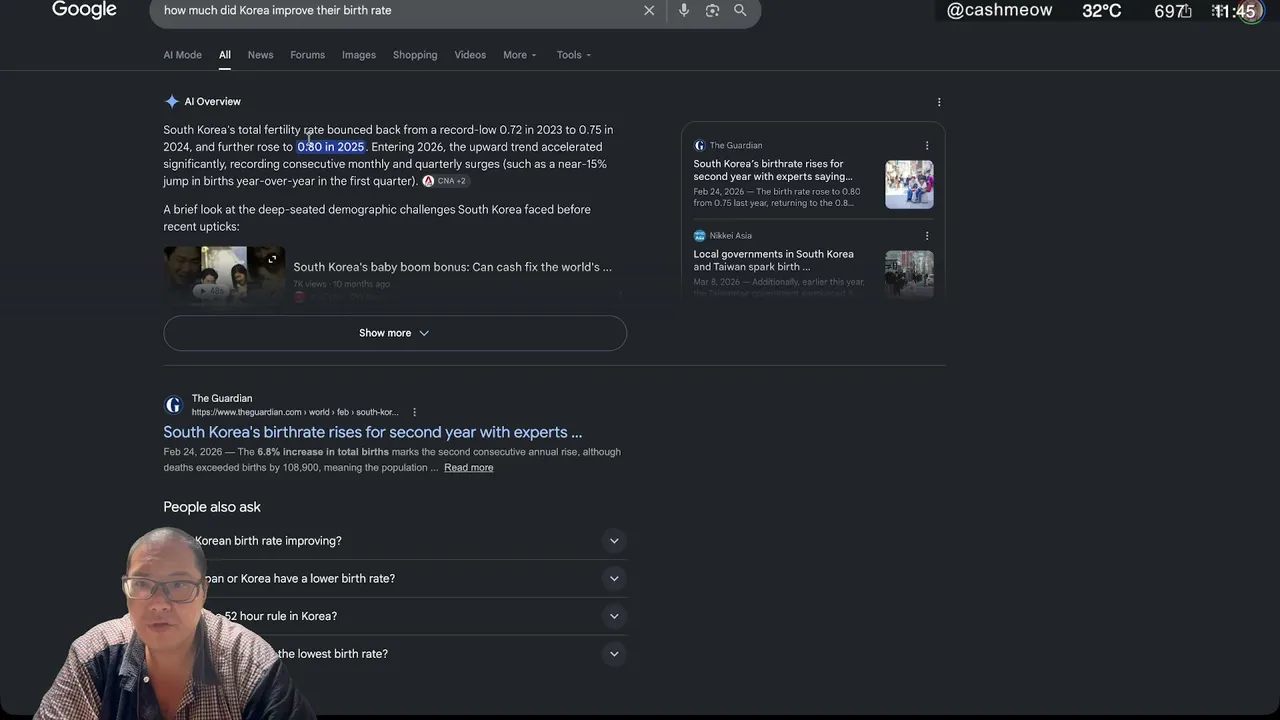Viewport: 1280px width, 720px height.
Task: Click The Guardian source card thumbnail image
Action: tap(909, 184)
